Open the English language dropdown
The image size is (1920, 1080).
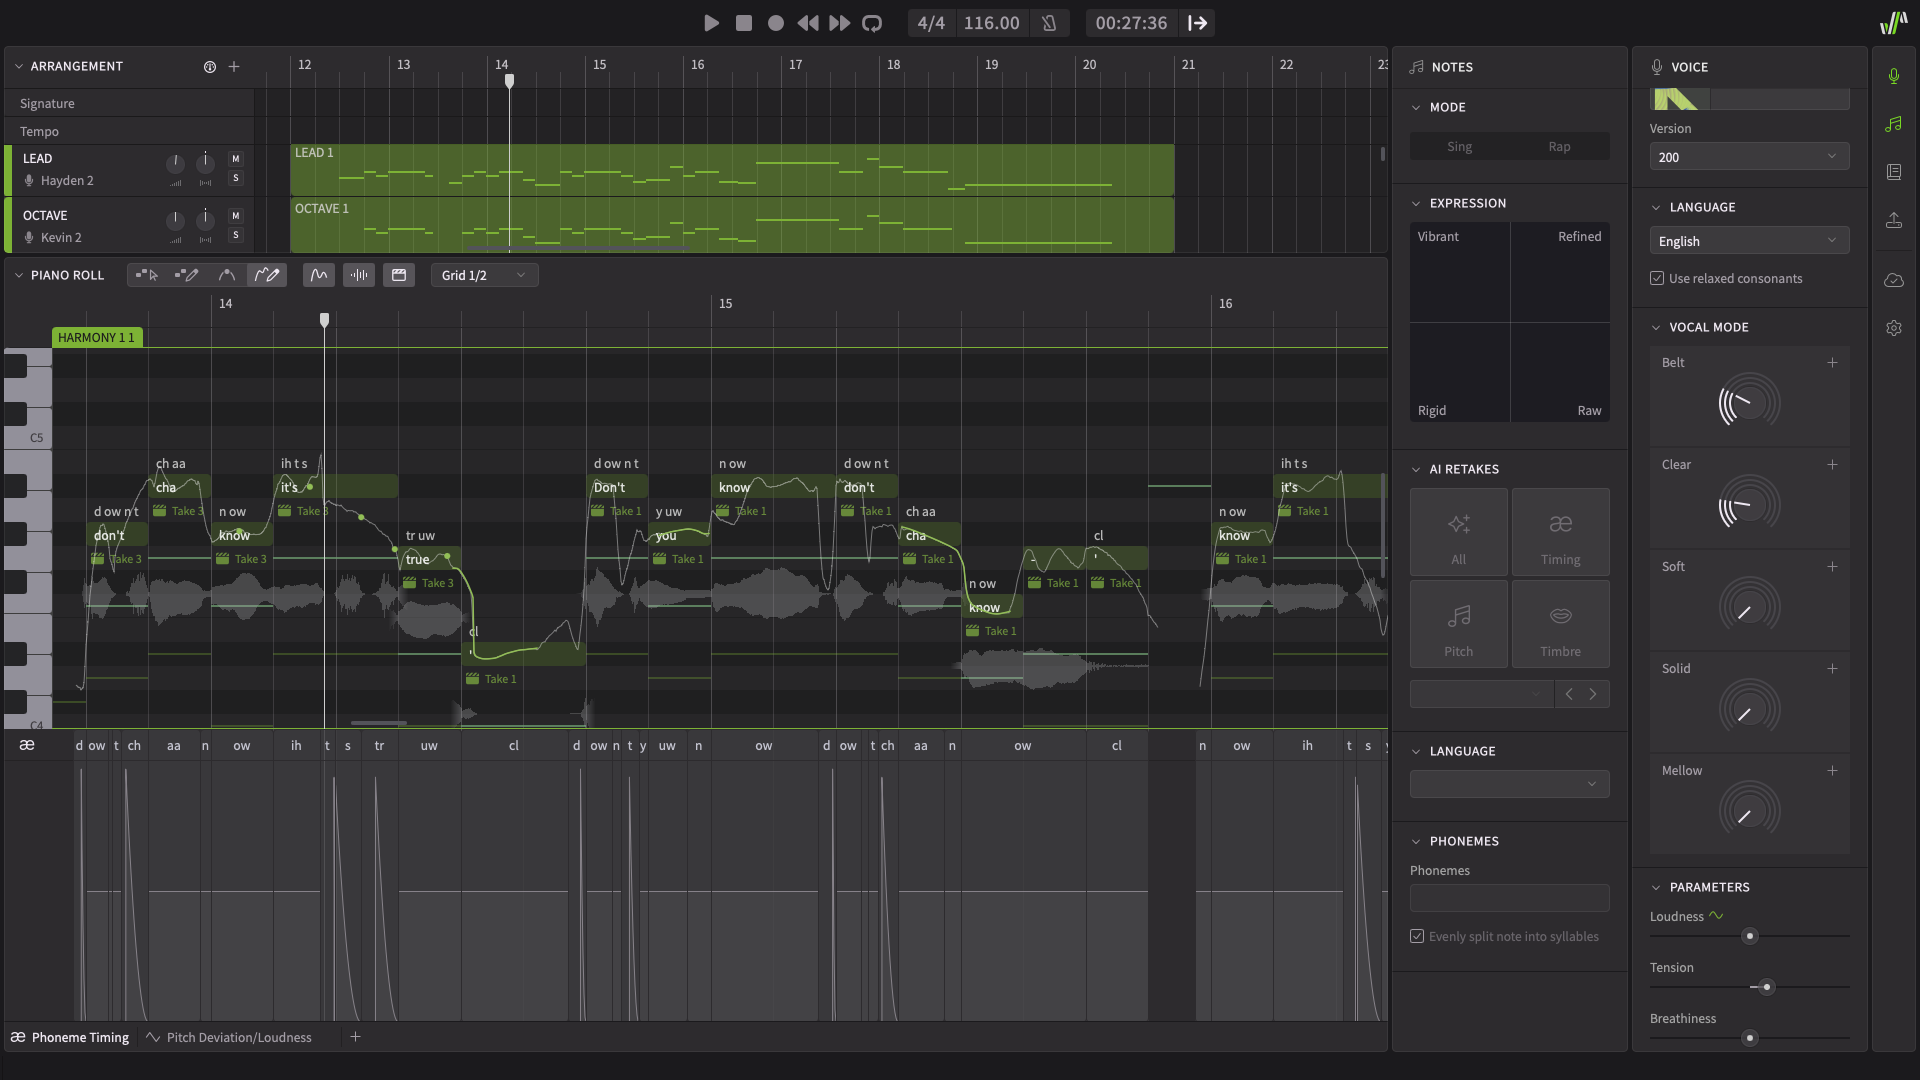pyautogui.click(x=1748, y=240)
